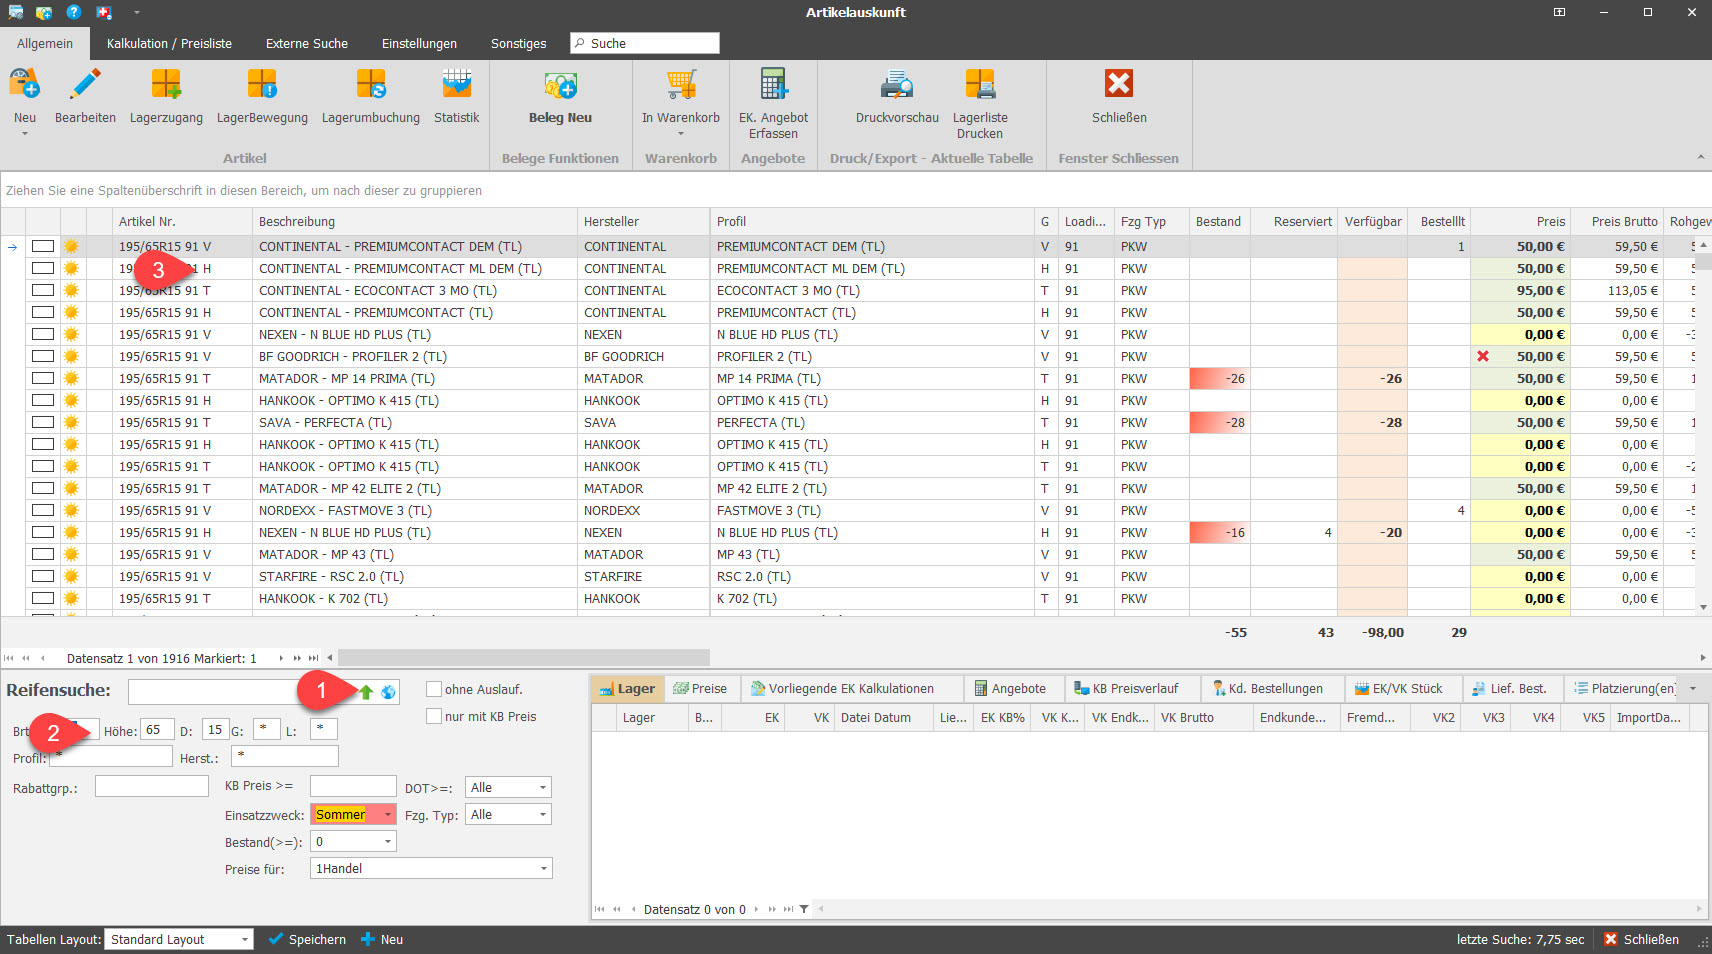The height and width of the screenshot is (954, 1712).
Task: Go to next record arrow in navigator
Action: pyautogui.click(x=281, y=658)
